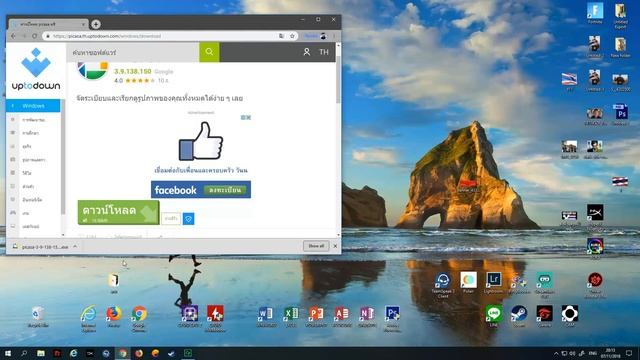Open the downloaded picasa exe file
The width and height of the screenshot is (640, 360).
tap(41, 247)
